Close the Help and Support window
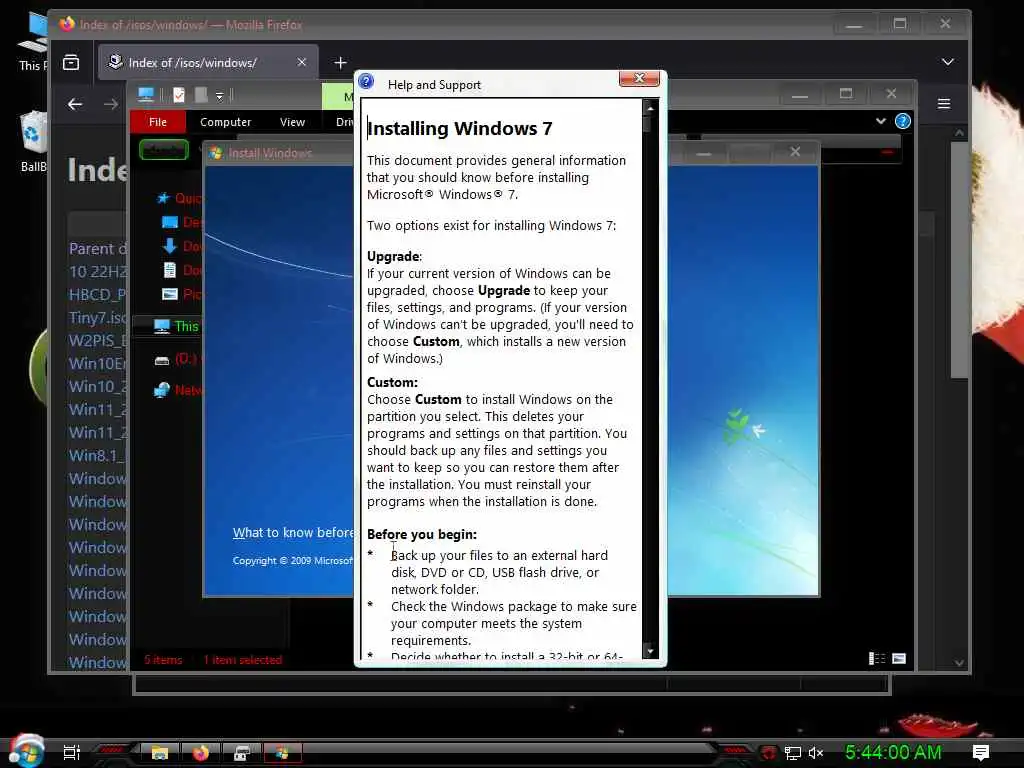1024x768 pixels. (x=639, y=79)
